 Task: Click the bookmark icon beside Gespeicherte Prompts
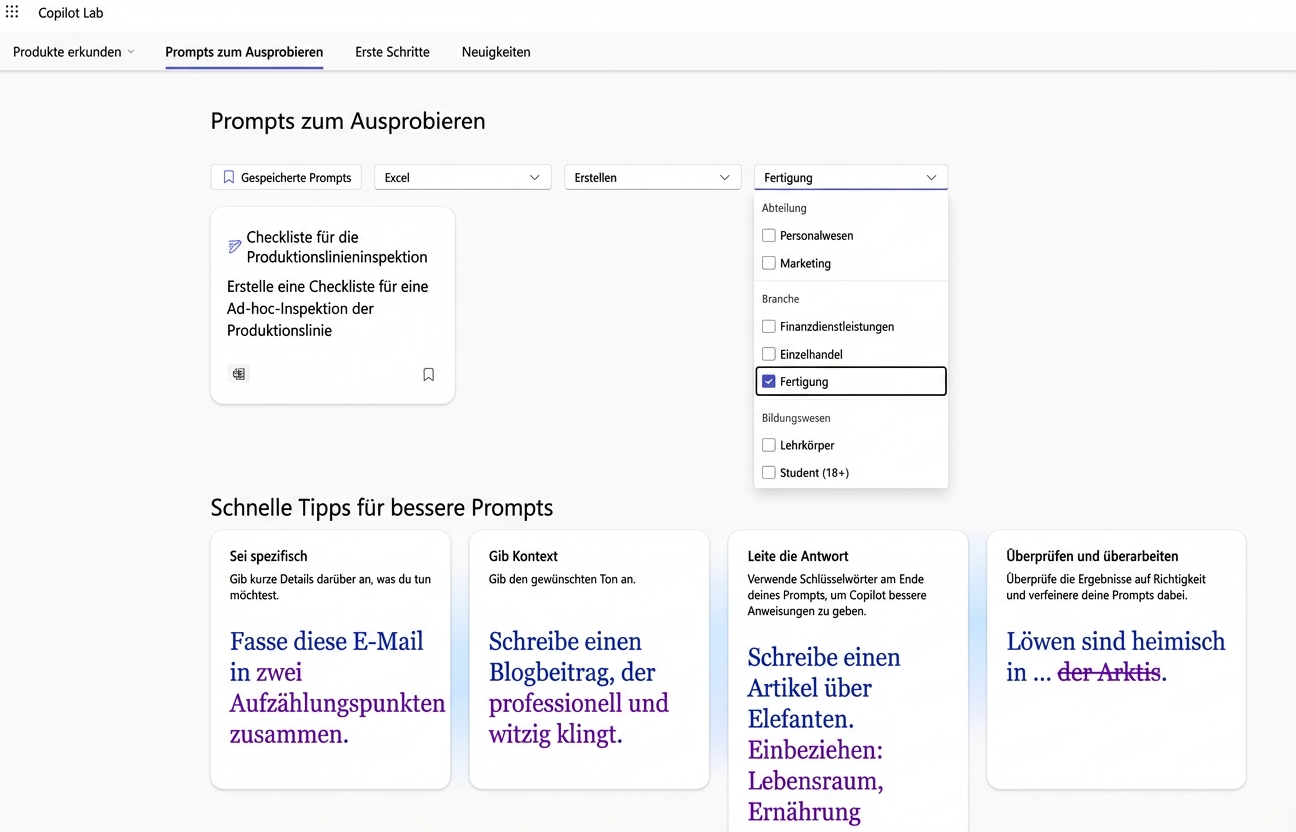[x=226, y=176]
